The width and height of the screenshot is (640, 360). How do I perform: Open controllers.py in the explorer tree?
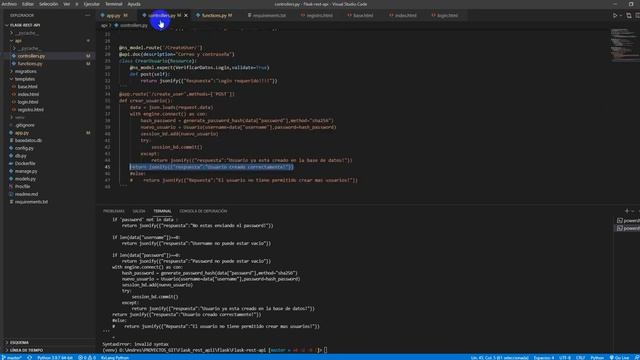point(31,56)
